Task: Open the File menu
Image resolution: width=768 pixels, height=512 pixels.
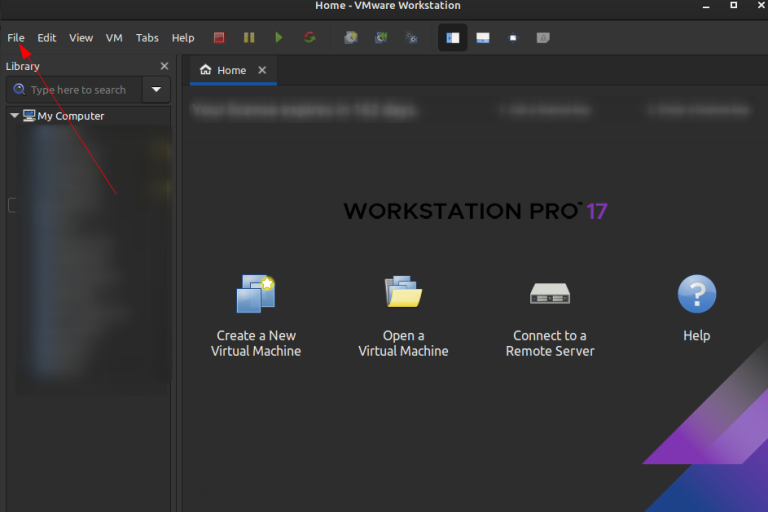Action: [16, 38]
